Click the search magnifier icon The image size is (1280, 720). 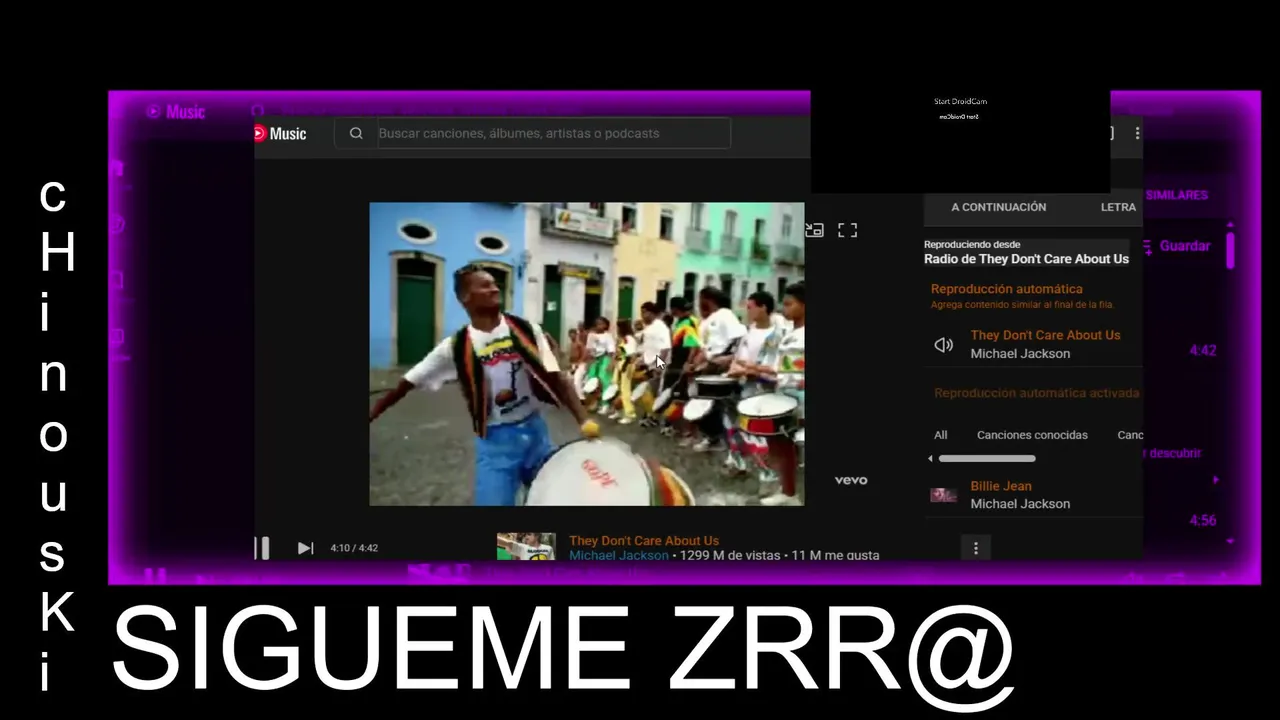(x=356, y=133)
